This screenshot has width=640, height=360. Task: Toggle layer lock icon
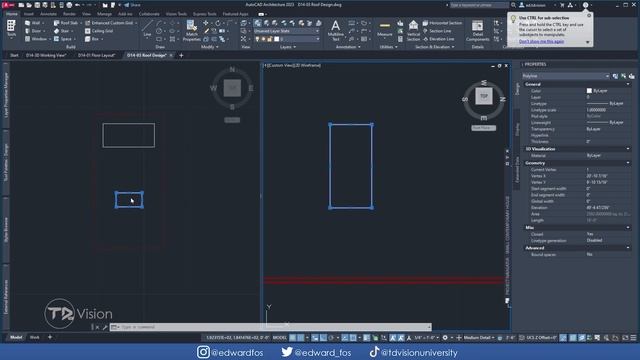tap(269, 39)
